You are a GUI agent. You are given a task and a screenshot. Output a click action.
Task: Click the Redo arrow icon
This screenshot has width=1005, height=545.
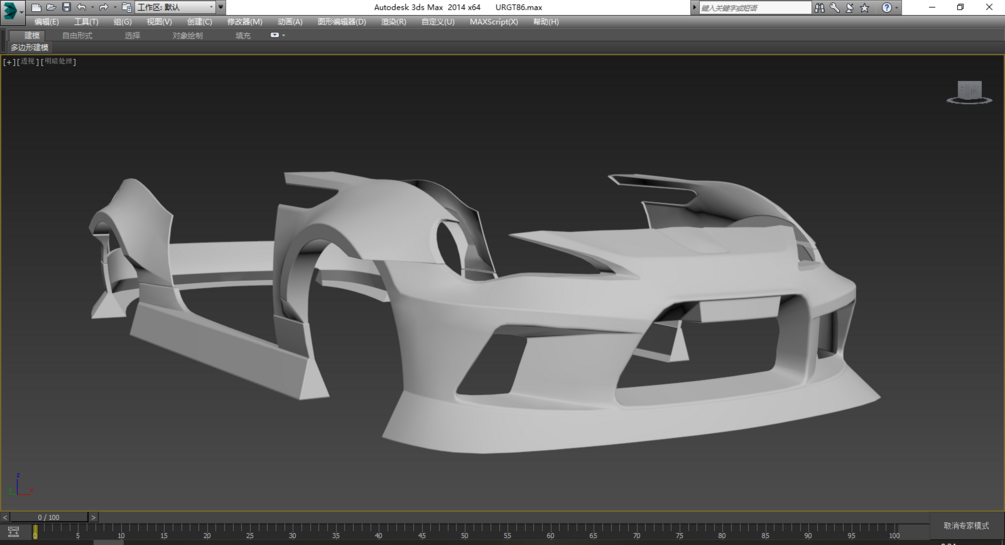click(102, 7)
